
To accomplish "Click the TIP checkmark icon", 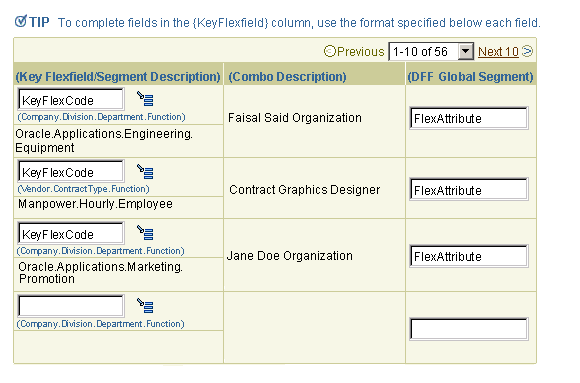I will (21, 21).
